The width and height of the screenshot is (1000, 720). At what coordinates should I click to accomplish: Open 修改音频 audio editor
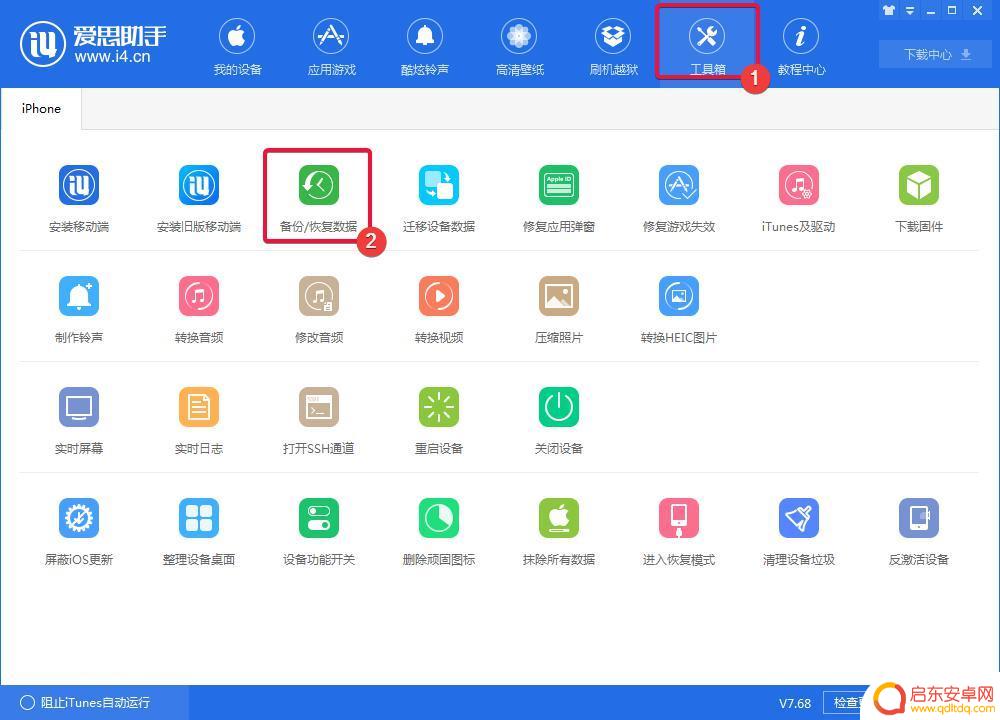tap(319, 309)
